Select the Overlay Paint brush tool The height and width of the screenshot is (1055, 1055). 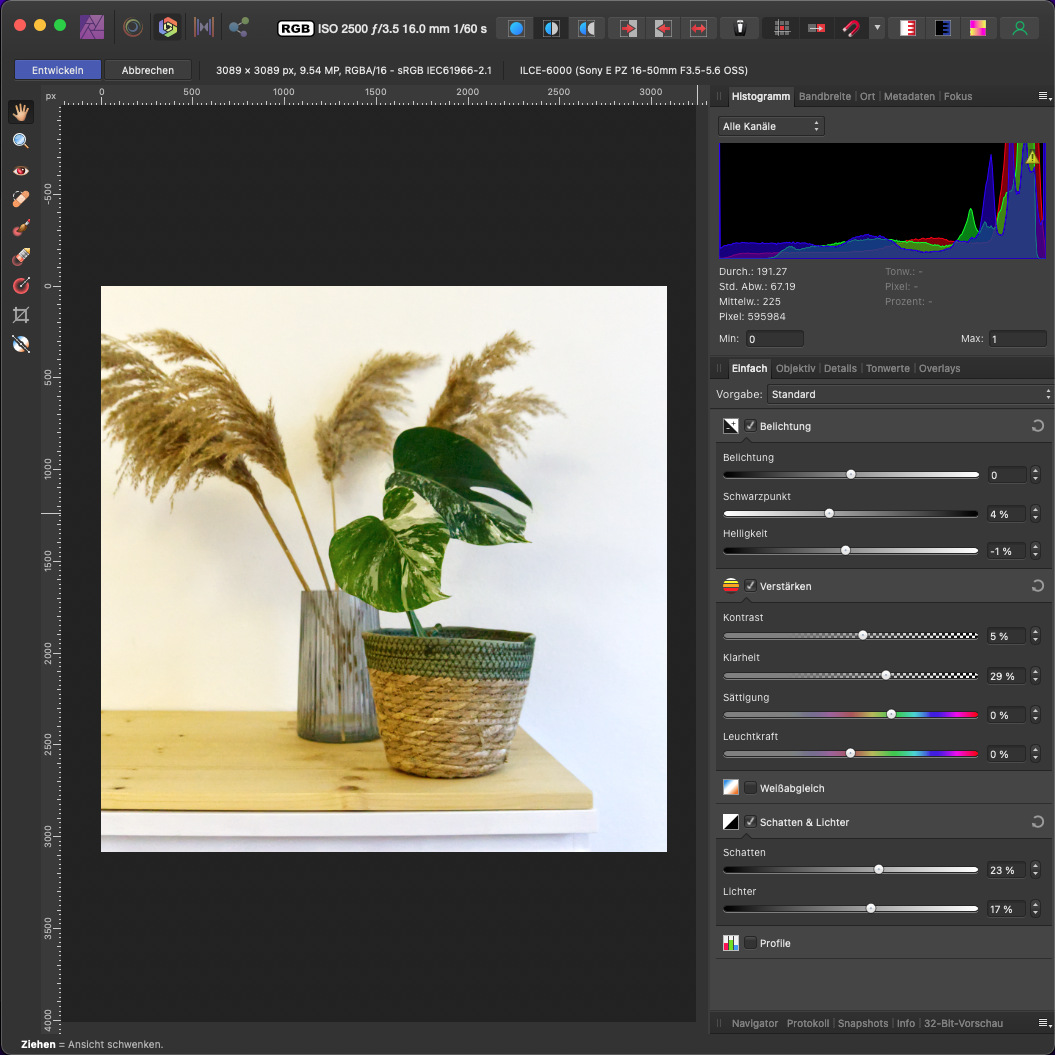pos(21,227)
